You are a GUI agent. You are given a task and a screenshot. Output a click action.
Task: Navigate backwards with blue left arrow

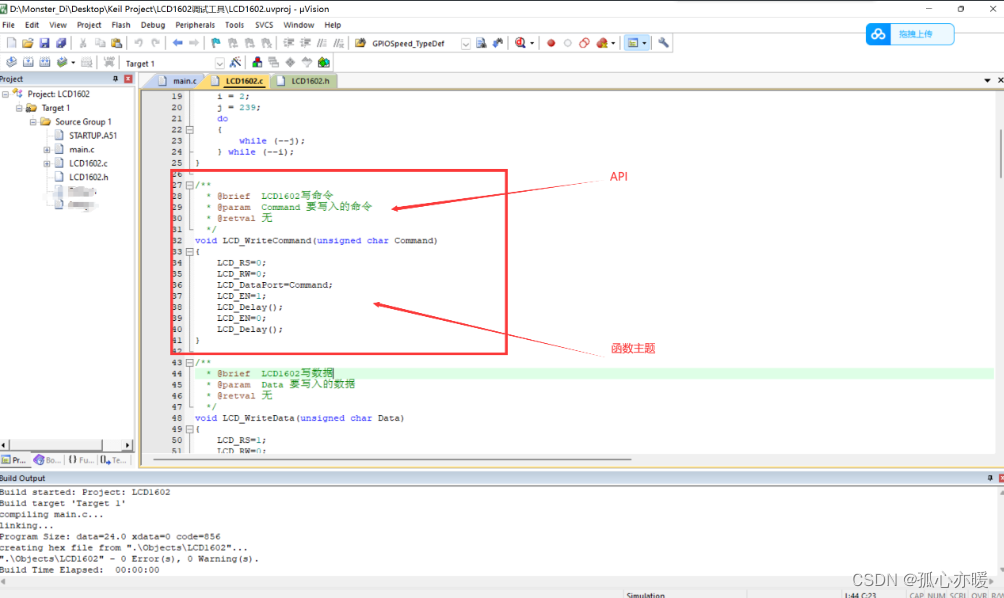click(x=177, y=43)
